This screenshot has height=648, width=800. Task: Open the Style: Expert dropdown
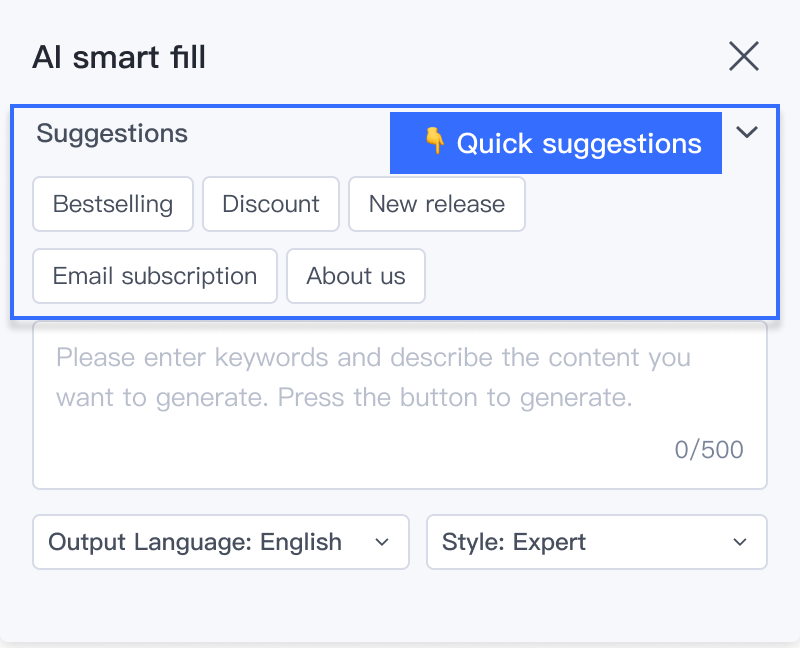(597, 542)
